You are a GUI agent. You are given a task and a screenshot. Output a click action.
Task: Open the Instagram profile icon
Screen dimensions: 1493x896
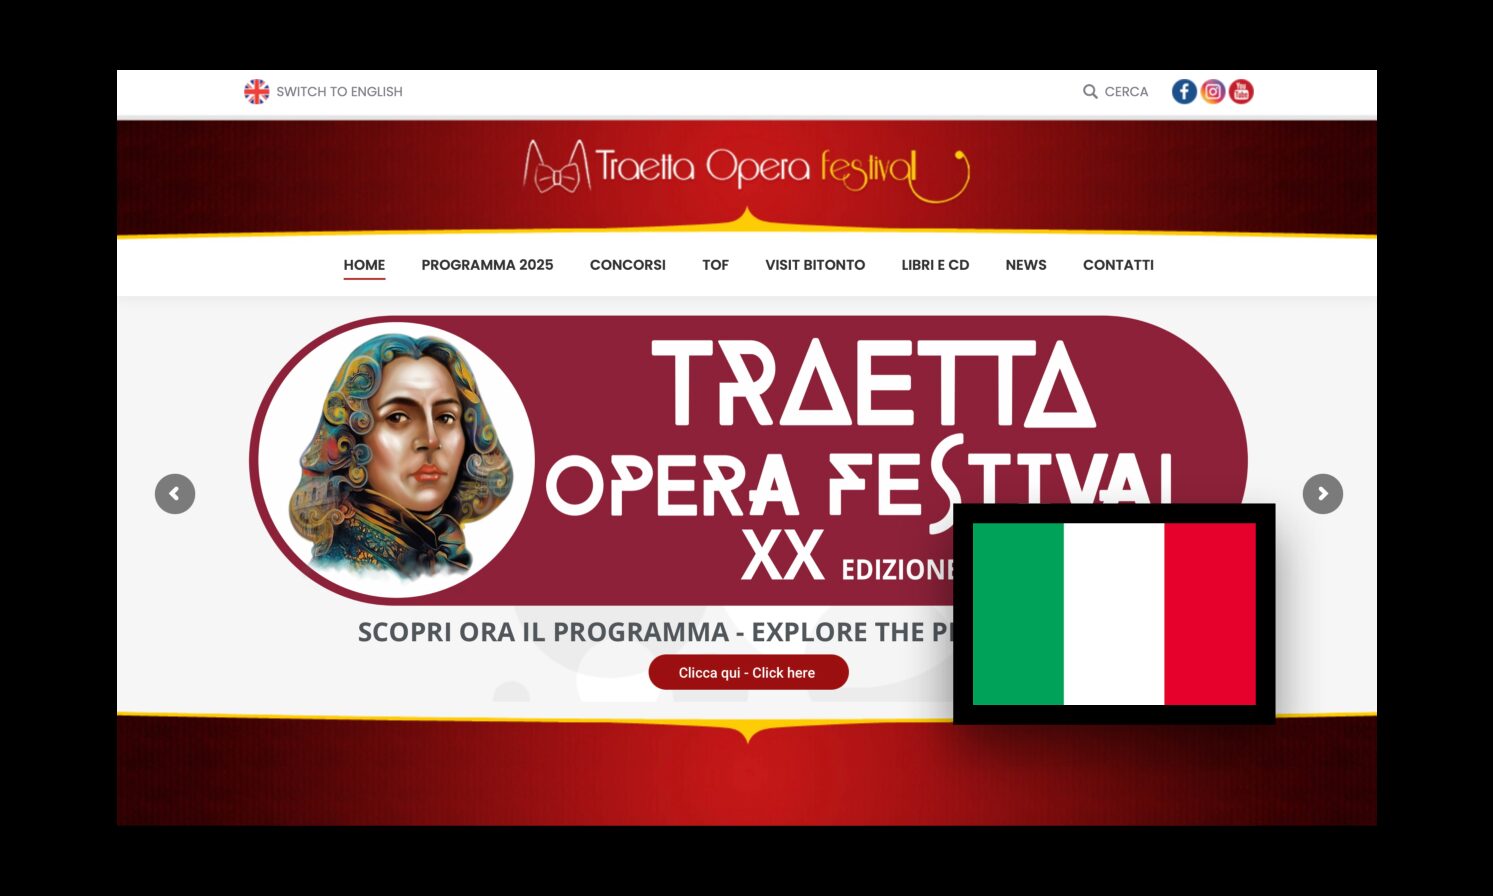click(x=1213, y=92)
